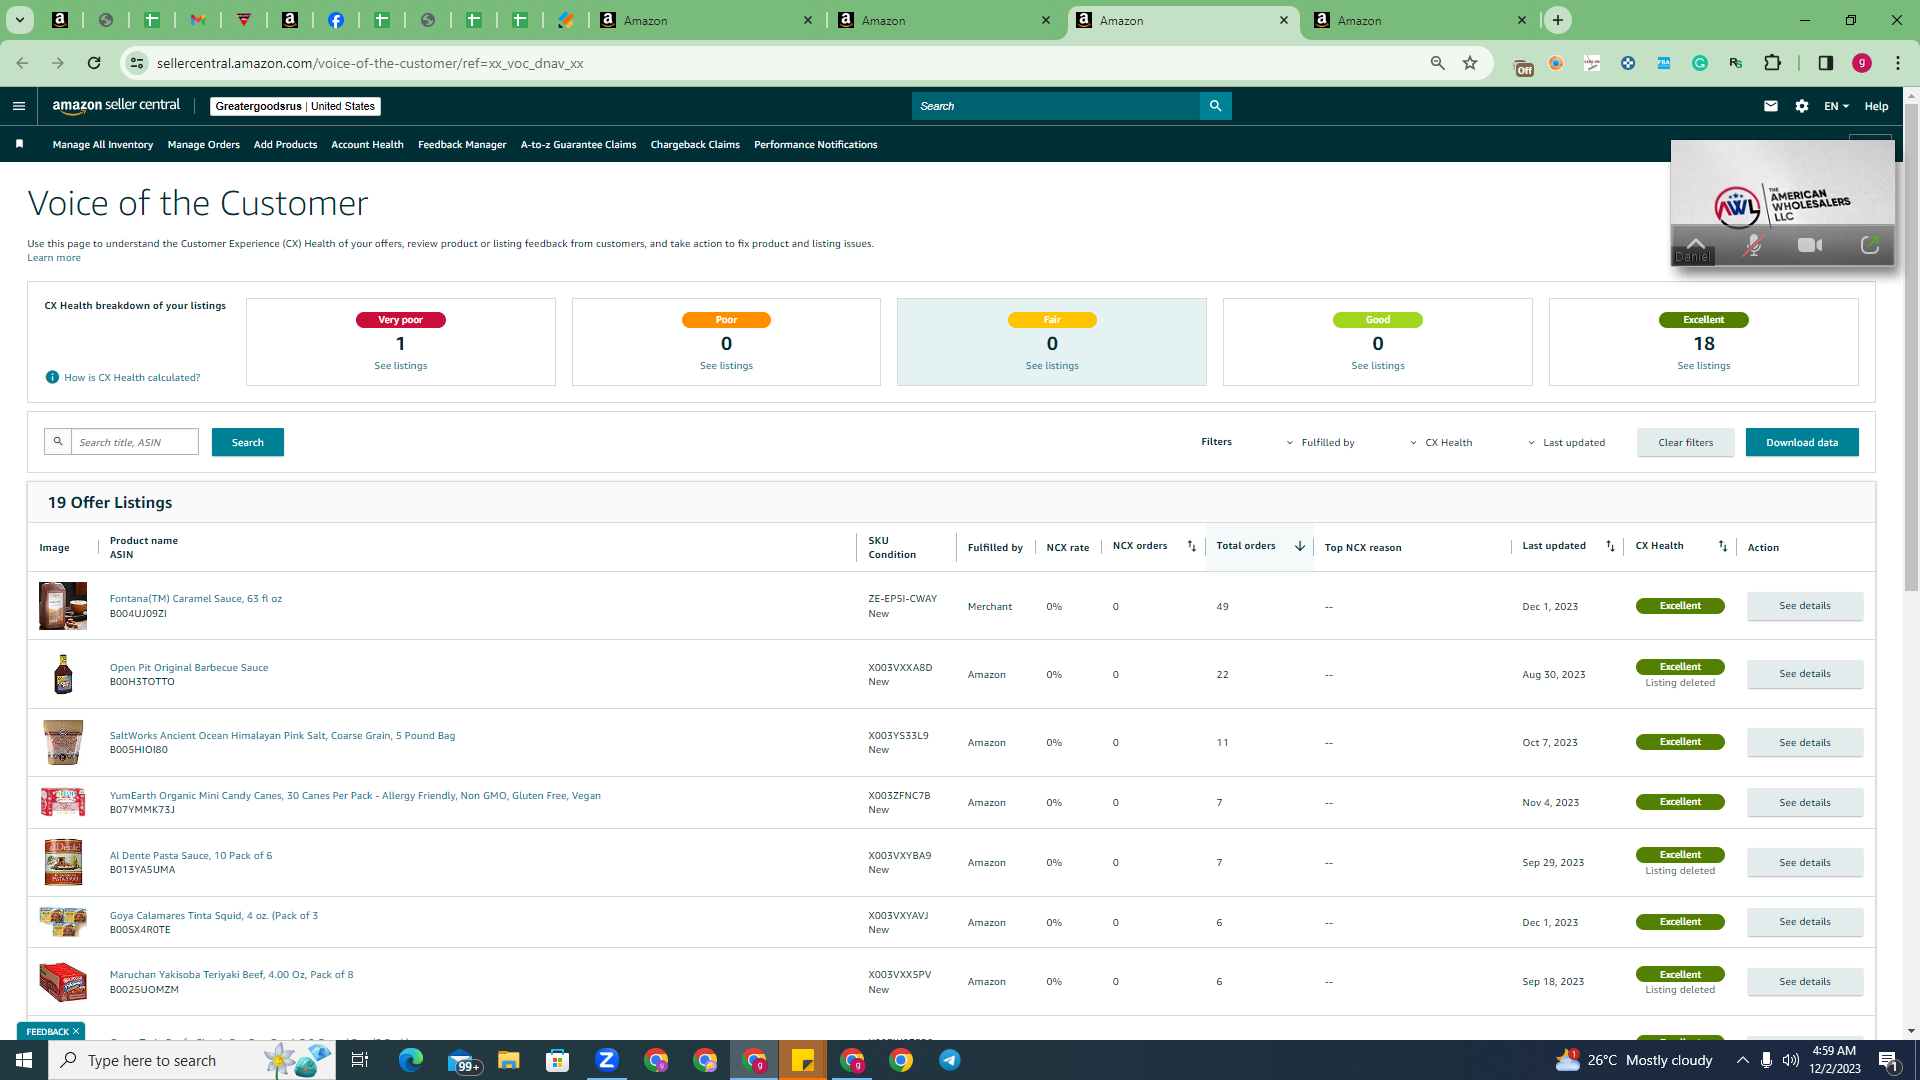Viewport: 1920px width, 1080px height.
Task: See listings under the Very poor card
Action: pos(401,366)
